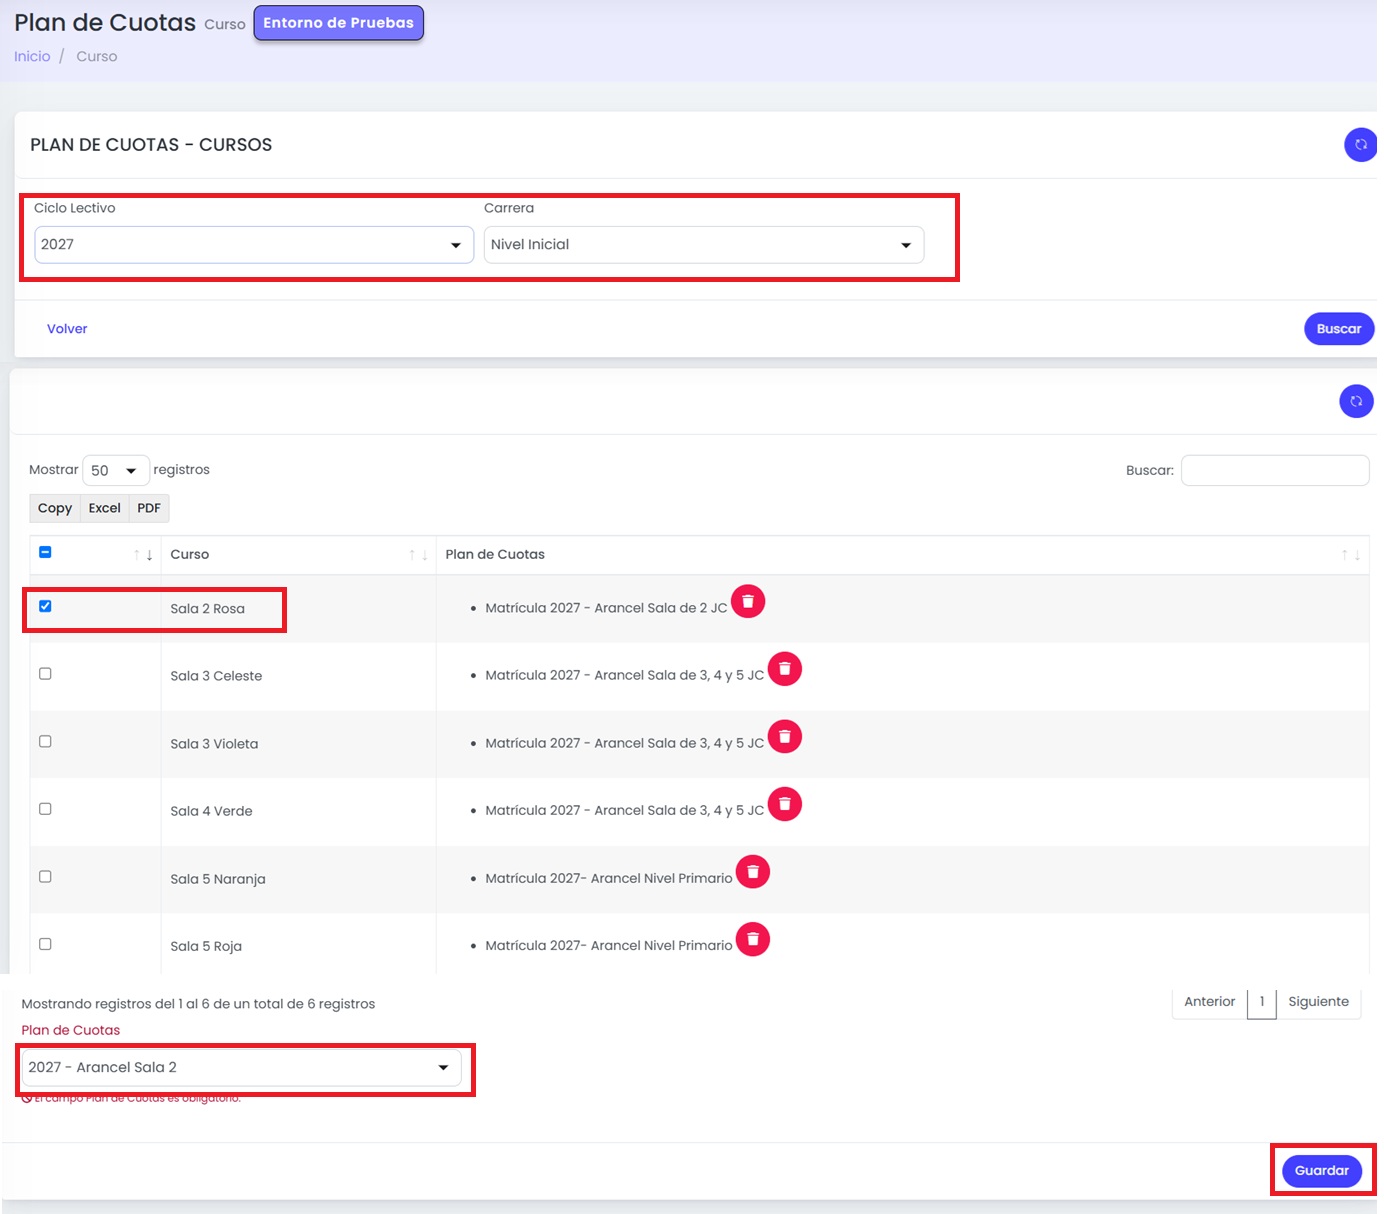Export table with Excel button
The height and width of the screenshot is (1214, 1384).
coord(104,508)
